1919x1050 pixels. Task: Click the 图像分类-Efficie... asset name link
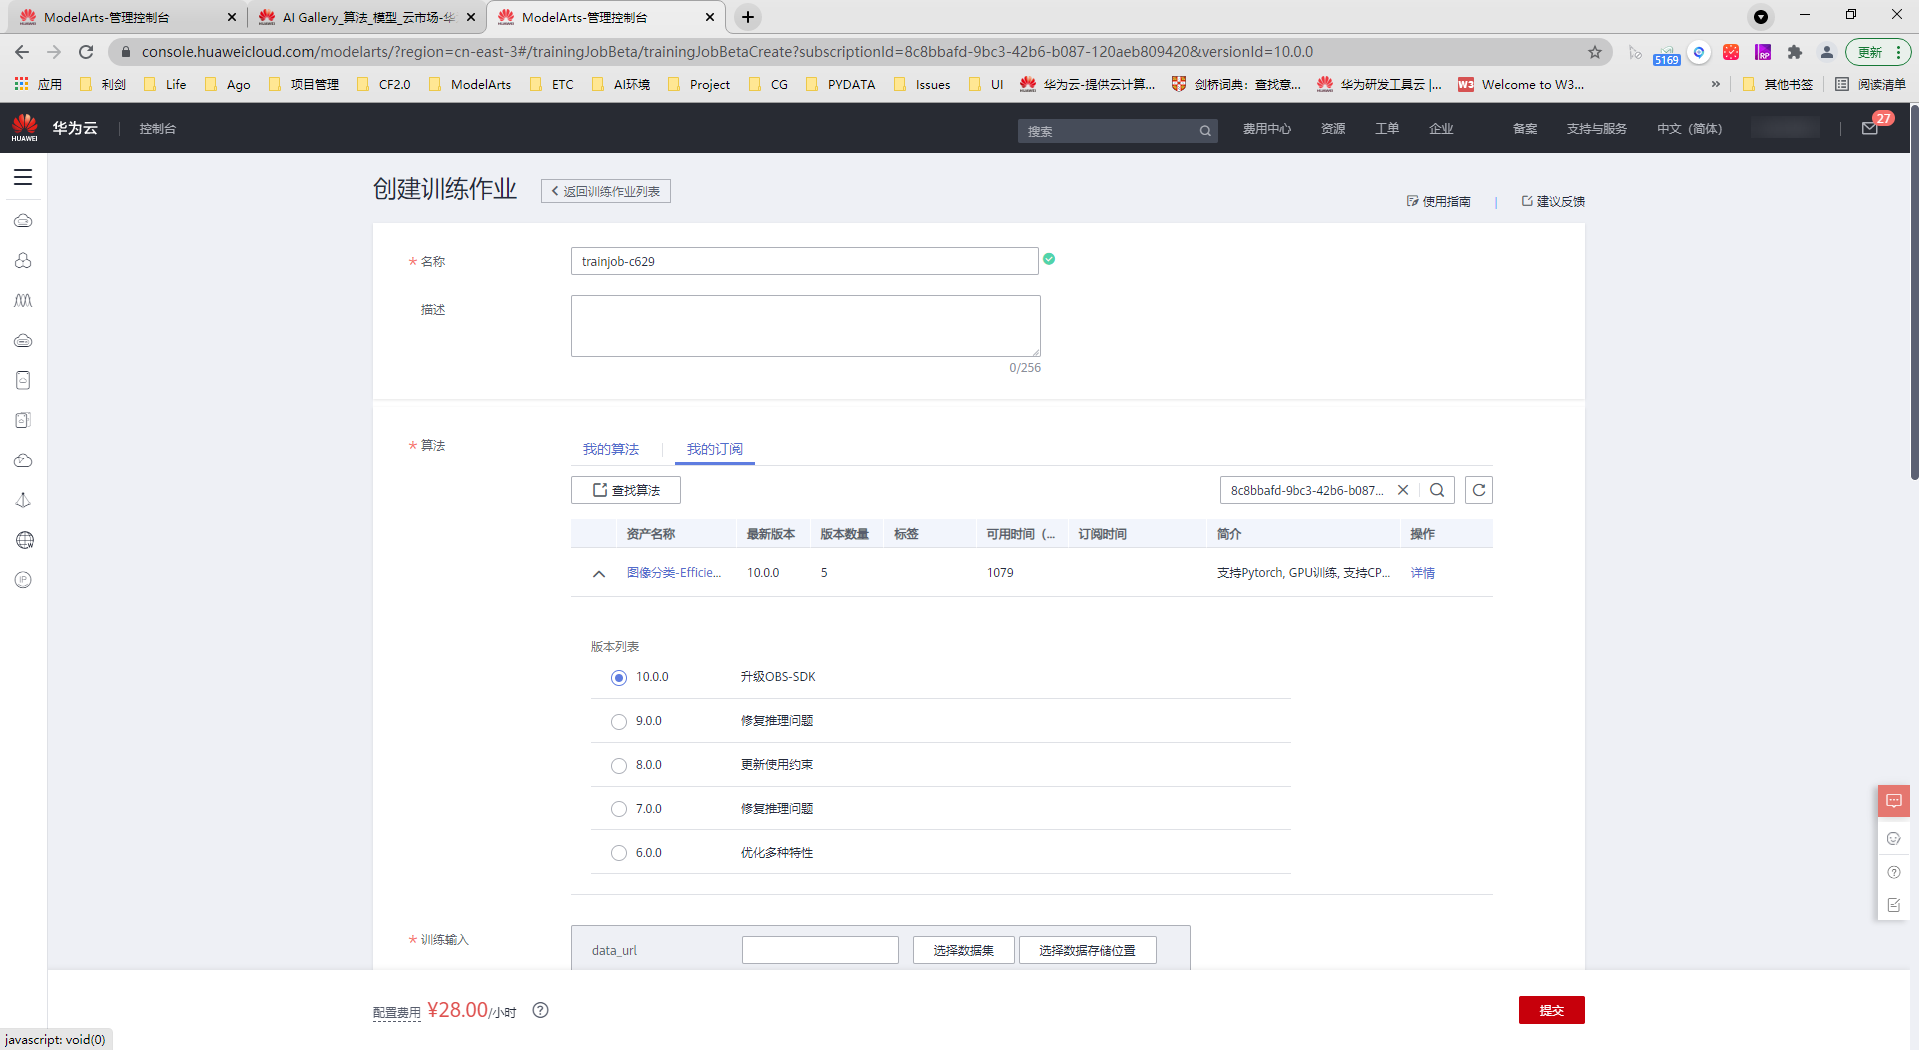[674, 573]
